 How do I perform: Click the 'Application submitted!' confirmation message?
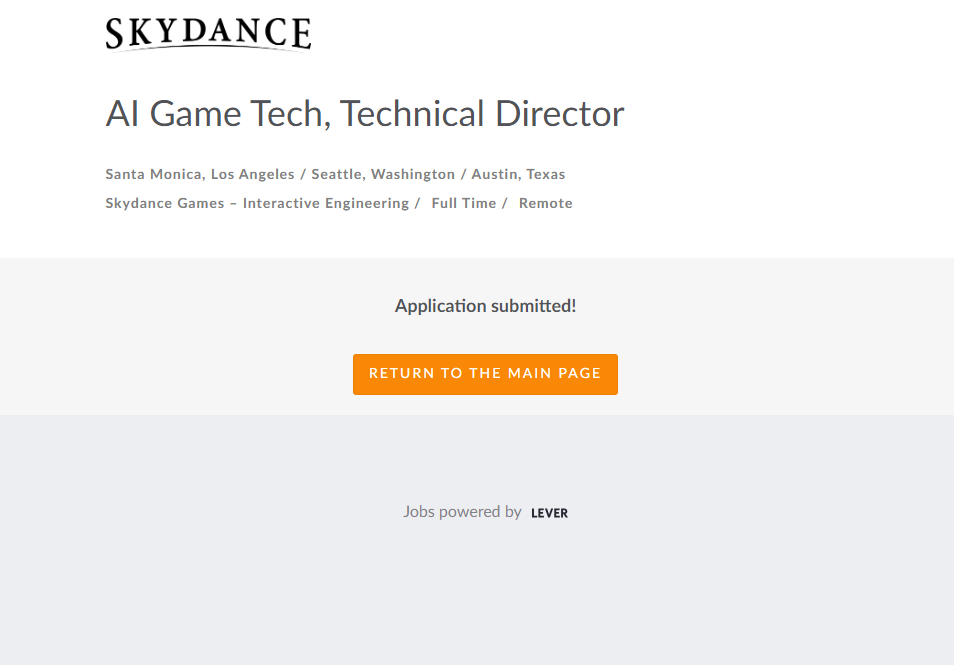pyautogui.click(x=485, y=306)
